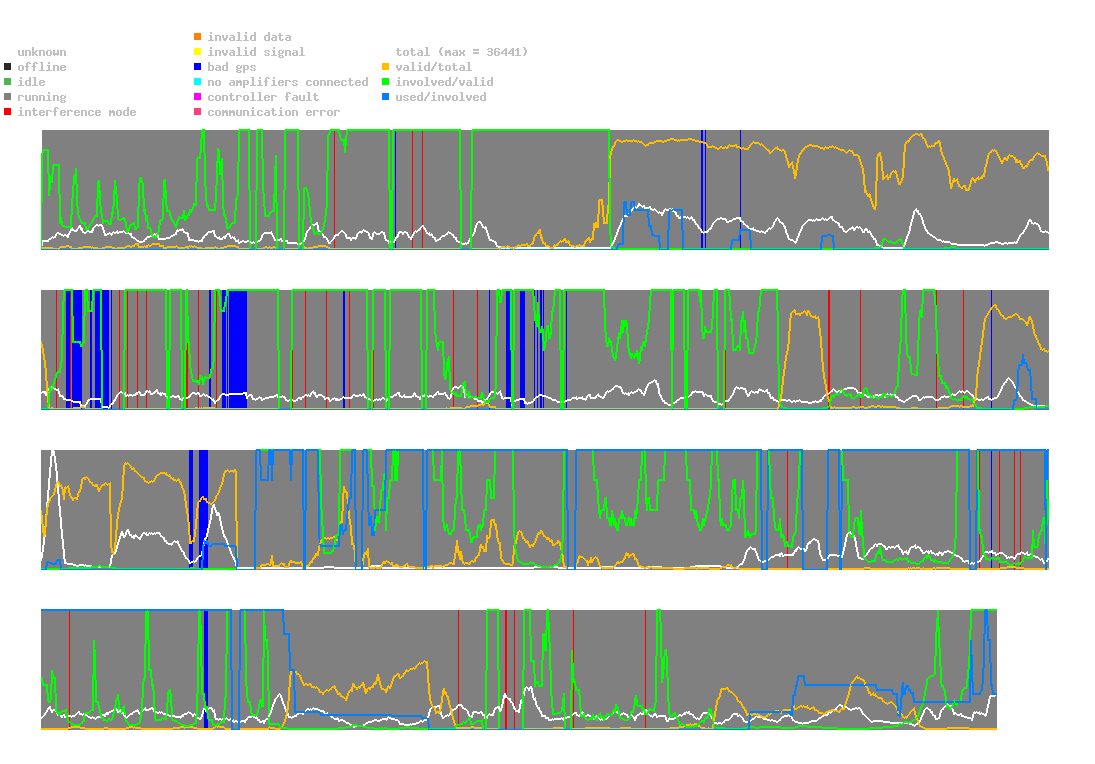Image resolution: width=1095 pixels, height=764 pixels.
Task: Click the first (top) status chart
Action: click(545, 189)
